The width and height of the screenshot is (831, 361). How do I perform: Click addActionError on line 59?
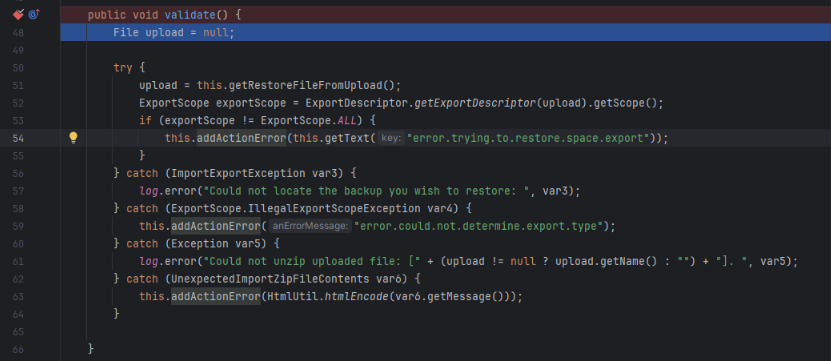tap(215, 226)
